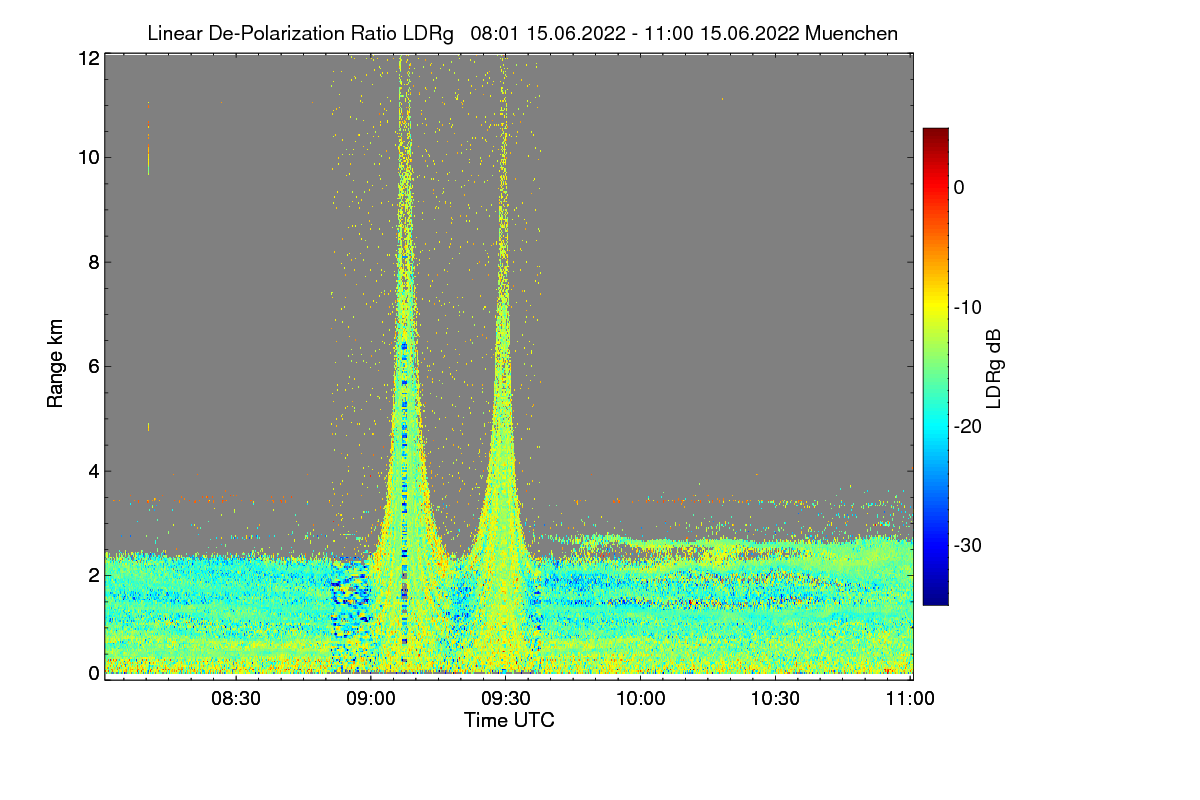Click the x-axis time label '08:30'
1200x800 pixels.
(237, 699)
